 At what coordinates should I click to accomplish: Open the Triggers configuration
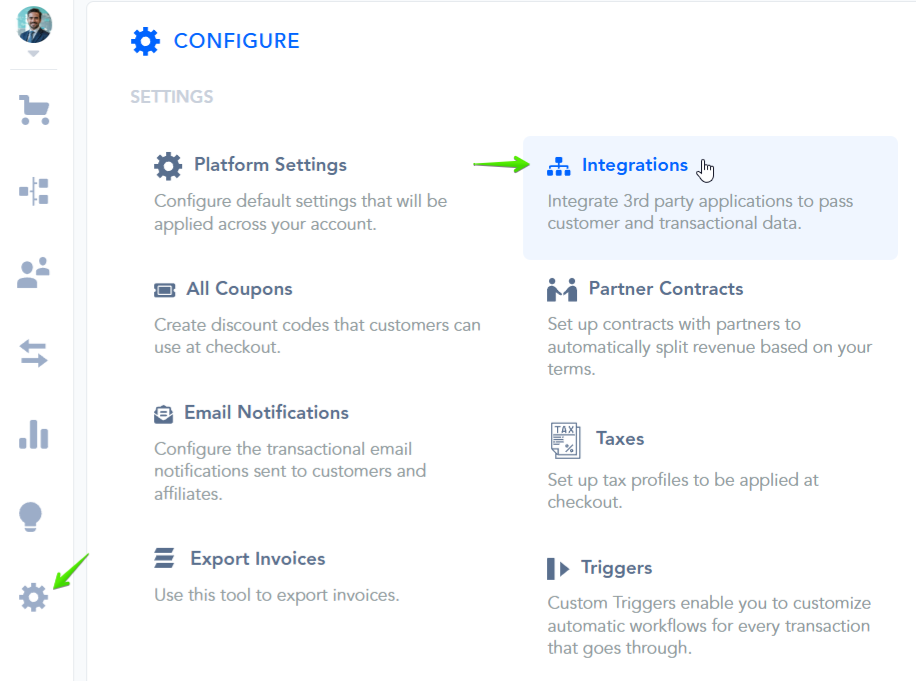click(x=616, y=568)
